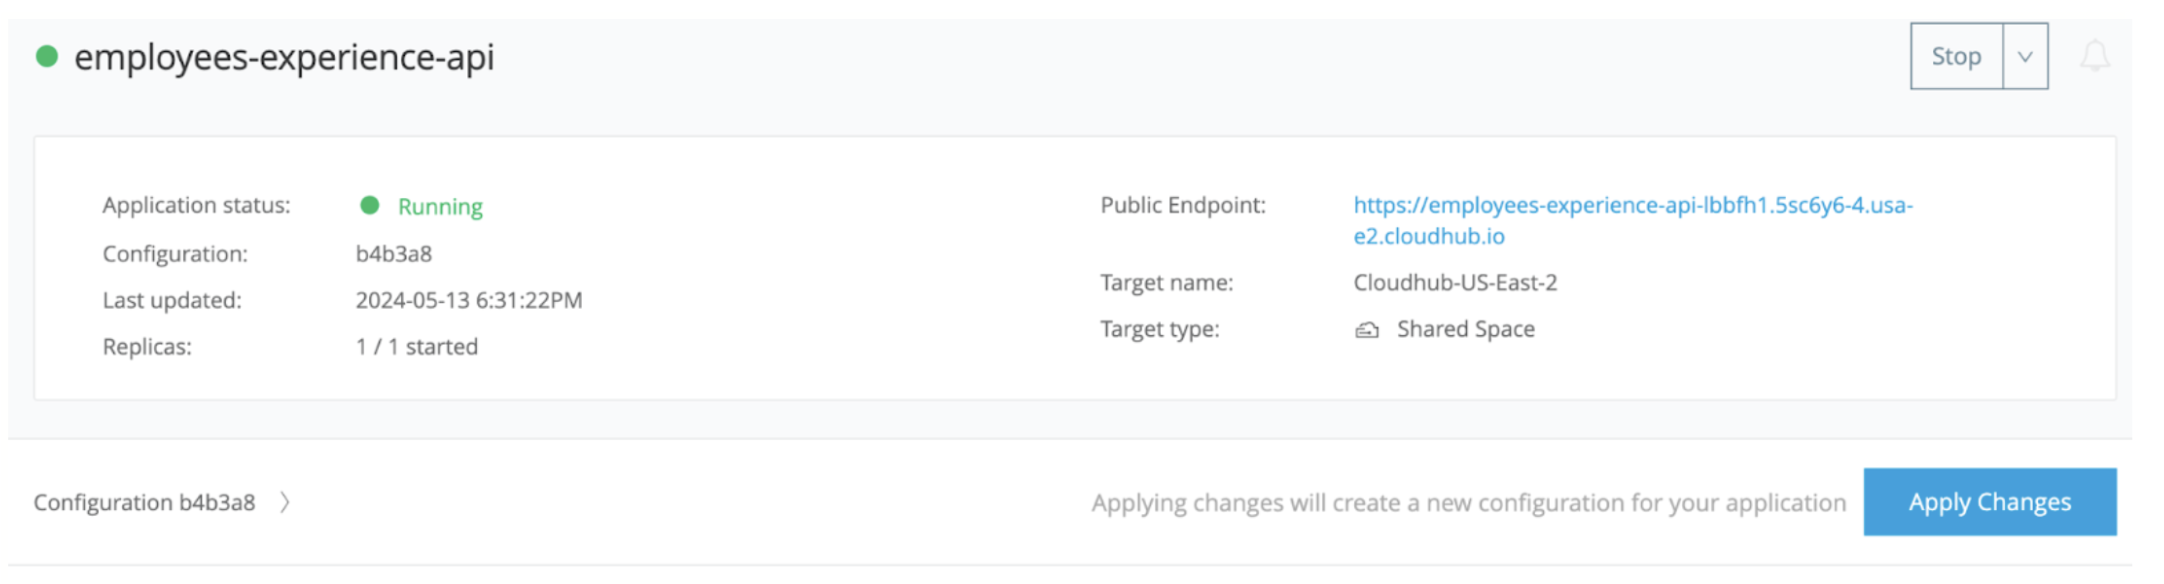Screen dimensions: 2164x584
Task: Click the 1 / 1 started replicas text
Action: pos(416,347)
